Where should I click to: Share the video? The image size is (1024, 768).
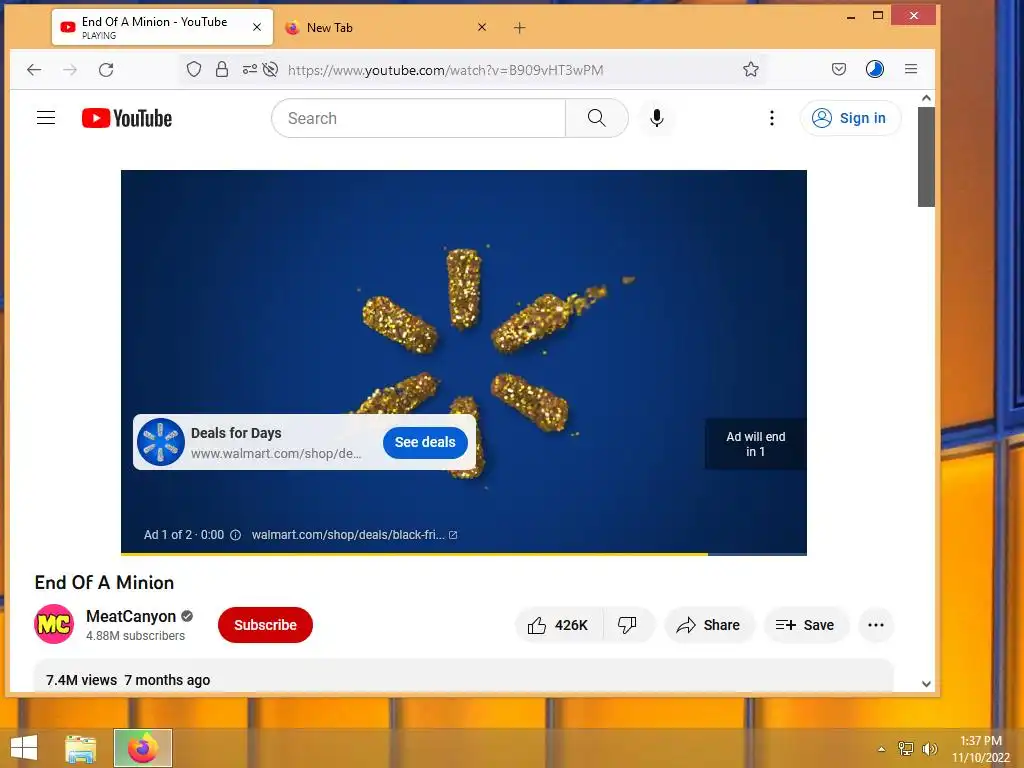coord(709,625)
